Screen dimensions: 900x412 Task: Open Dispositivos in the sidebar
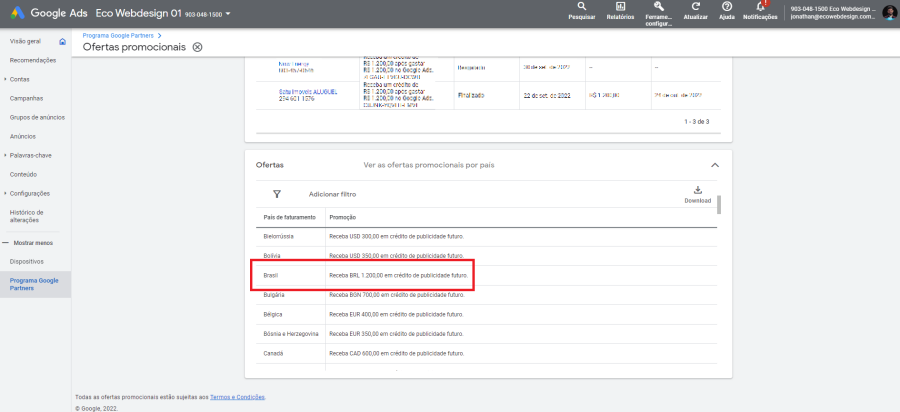point(26,262)
